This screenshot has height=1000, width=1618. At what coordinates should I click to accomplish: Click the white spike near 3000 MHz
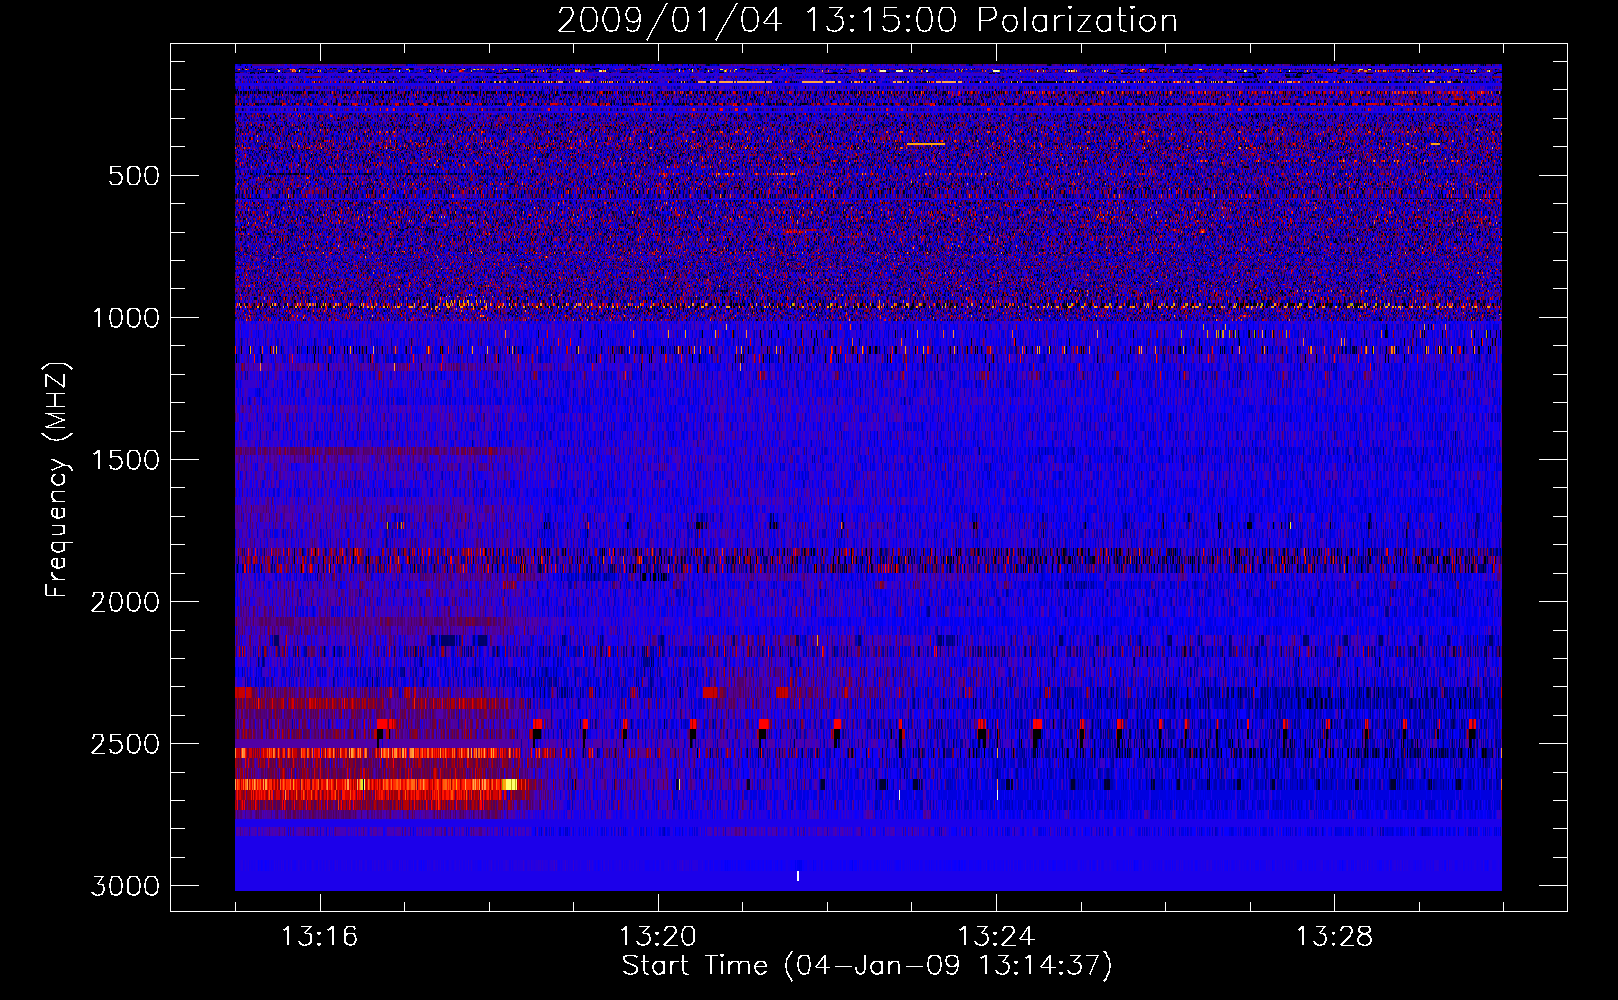pos(797,876)
